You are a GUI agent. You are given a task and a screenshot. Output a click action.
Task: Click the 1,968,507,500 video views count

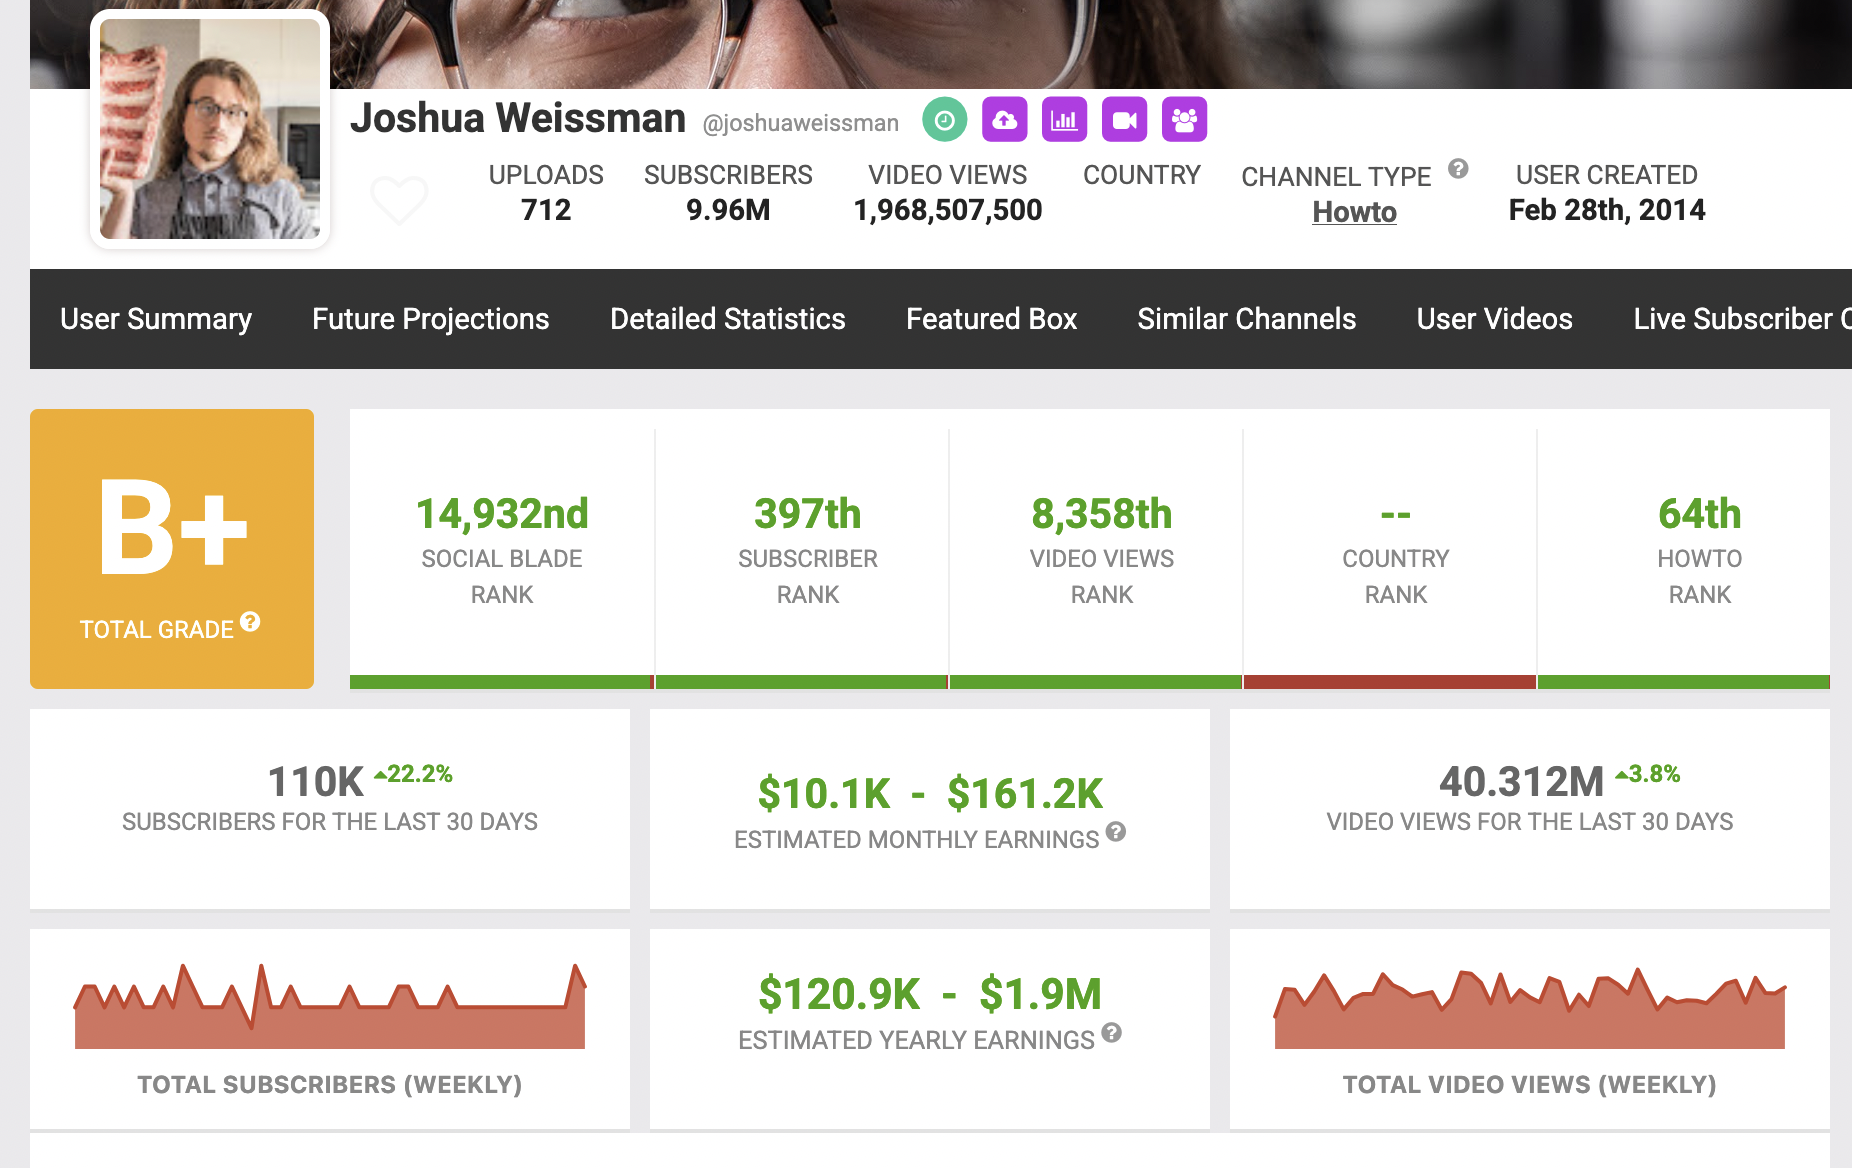pyautogui.click(x=948, y=210)
